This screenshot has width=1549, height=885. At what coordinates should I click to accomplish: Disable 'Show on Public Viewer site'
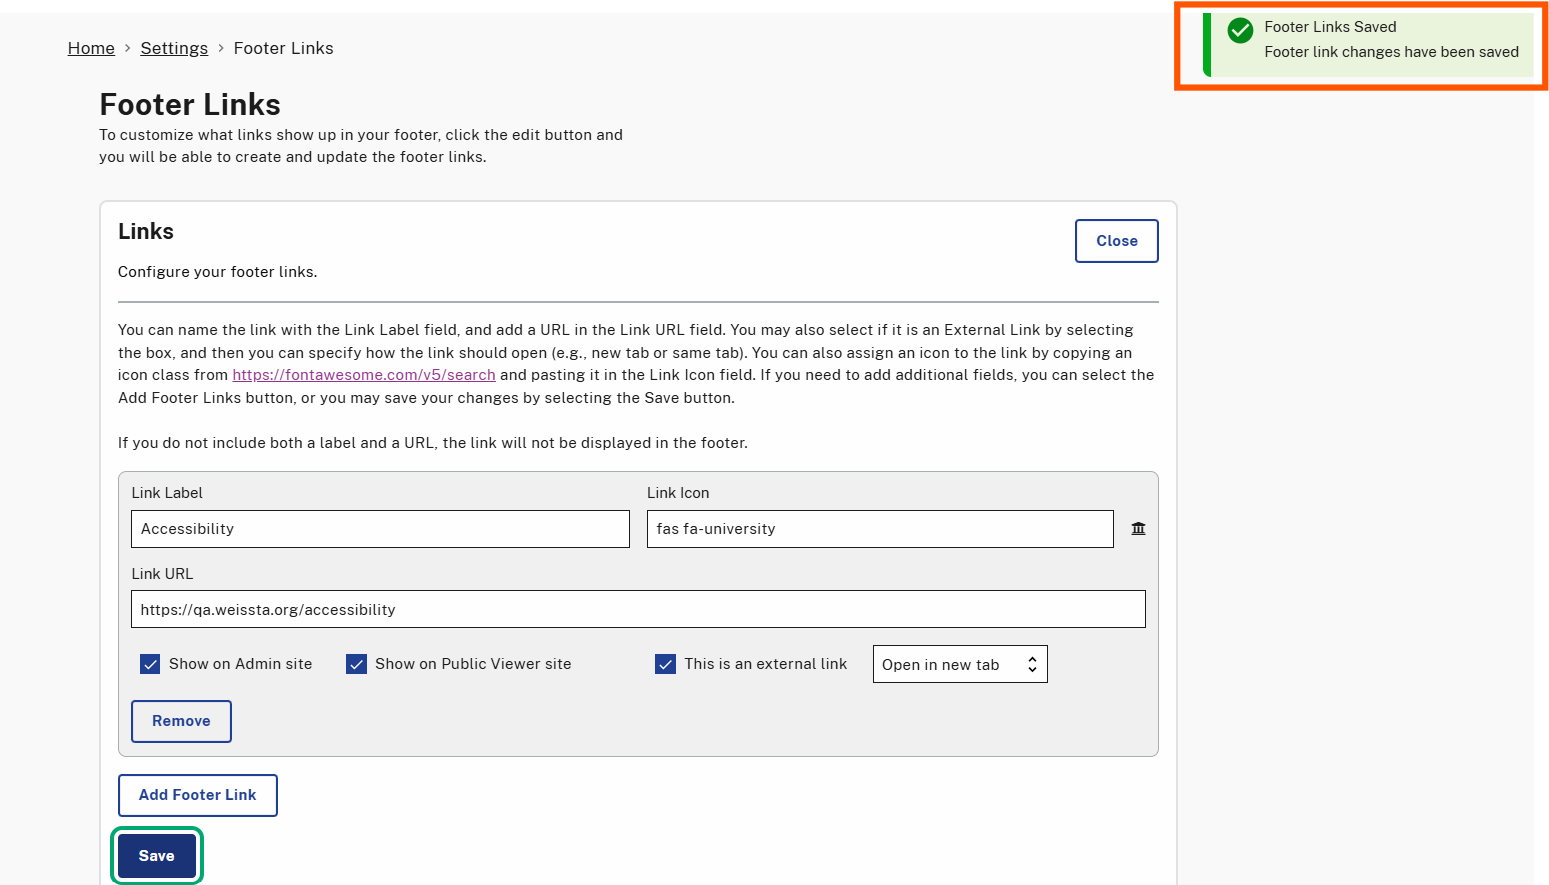click(x=357, y=663)
